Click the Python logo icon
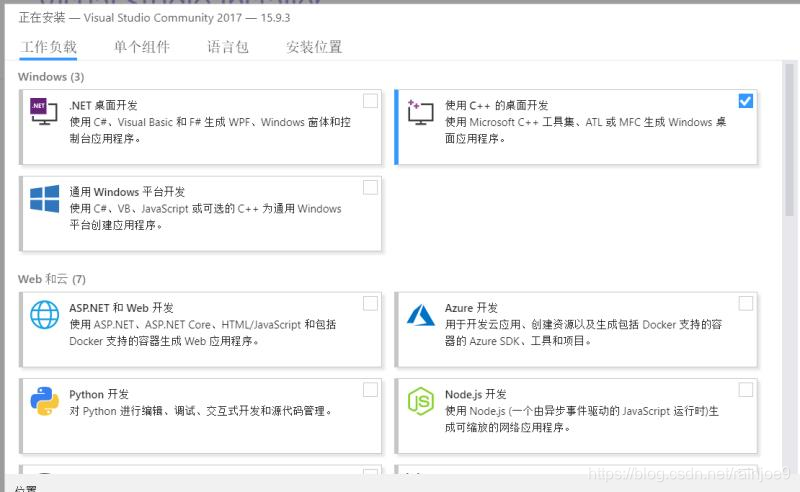The width and height of the screenshot is (800, 492). click(44, 401)
